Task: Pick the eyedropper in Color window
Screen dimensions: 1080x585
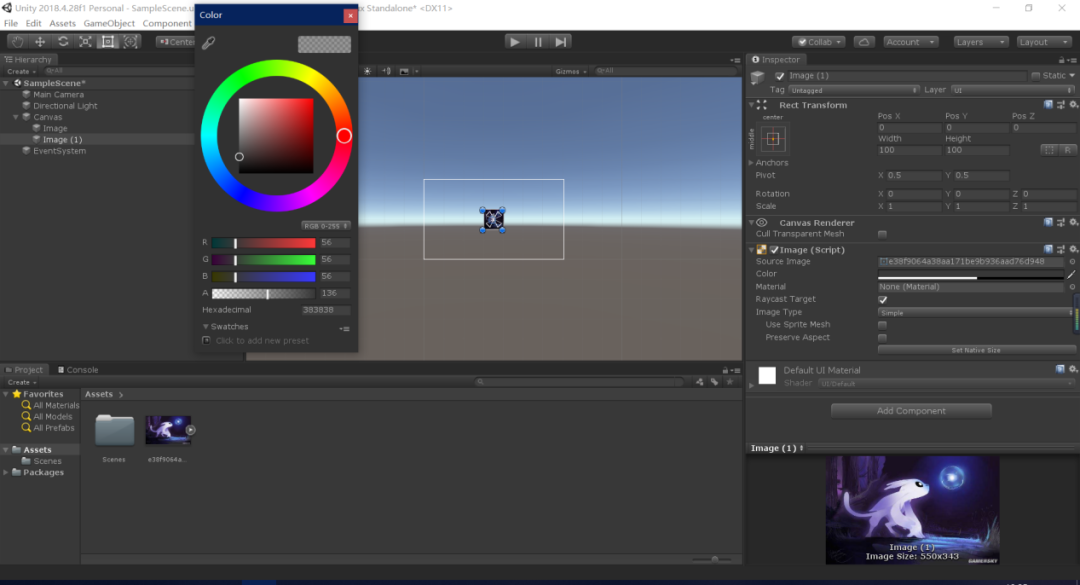Action: 209,43
